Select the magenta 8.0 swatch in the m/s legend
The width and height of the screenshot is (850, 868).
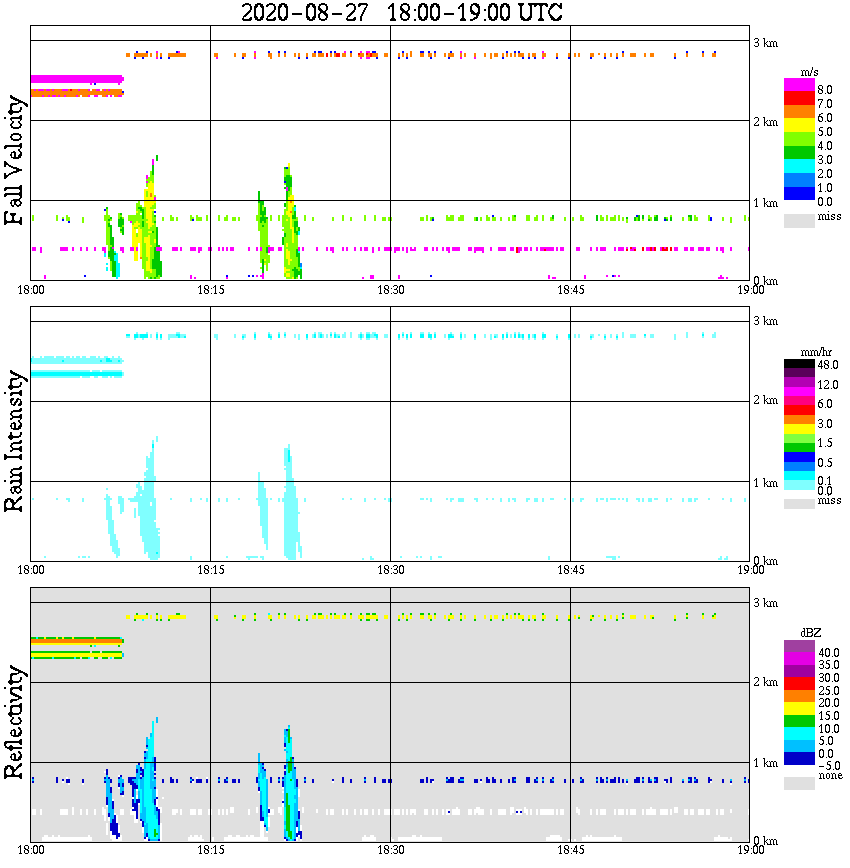point(799,85)
